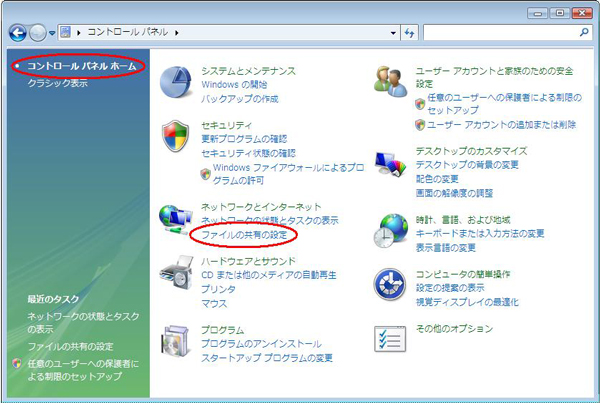The image size is (600, 403).
Task: Open 表示言語の変更 link
Action: [446, 248]
